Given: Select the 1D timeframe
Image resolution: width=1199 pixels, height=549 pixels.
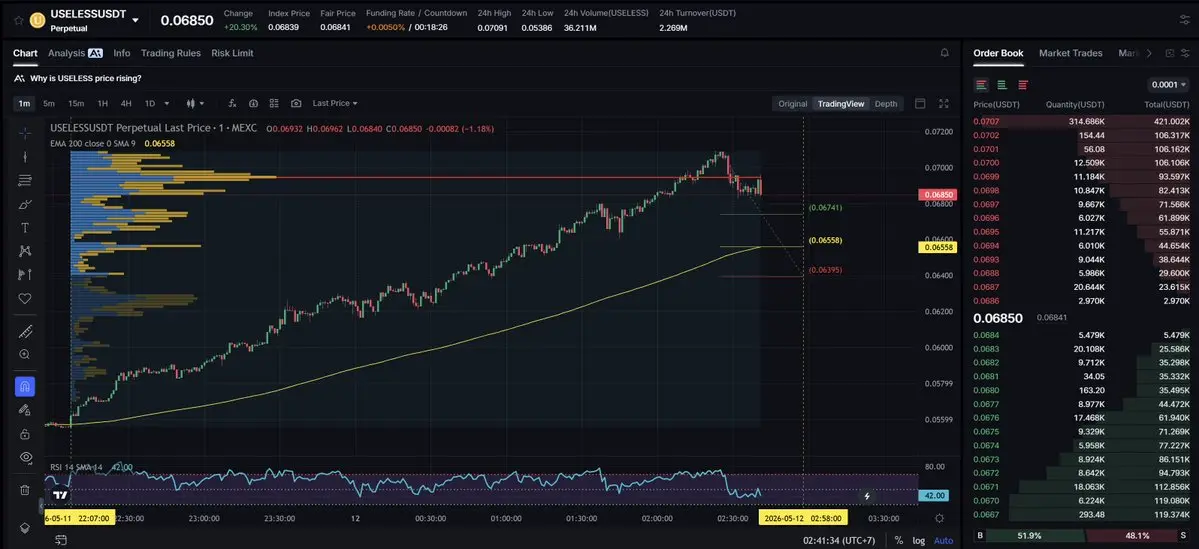Looking at the screenshot, I should 150,103.
